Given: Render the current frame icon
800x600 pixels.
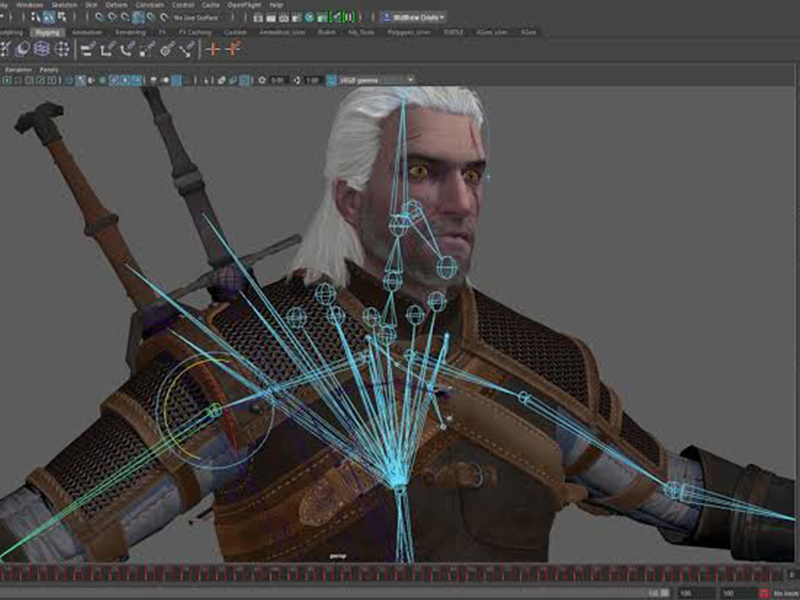Looking at the screenshot, I should [271, 18].
